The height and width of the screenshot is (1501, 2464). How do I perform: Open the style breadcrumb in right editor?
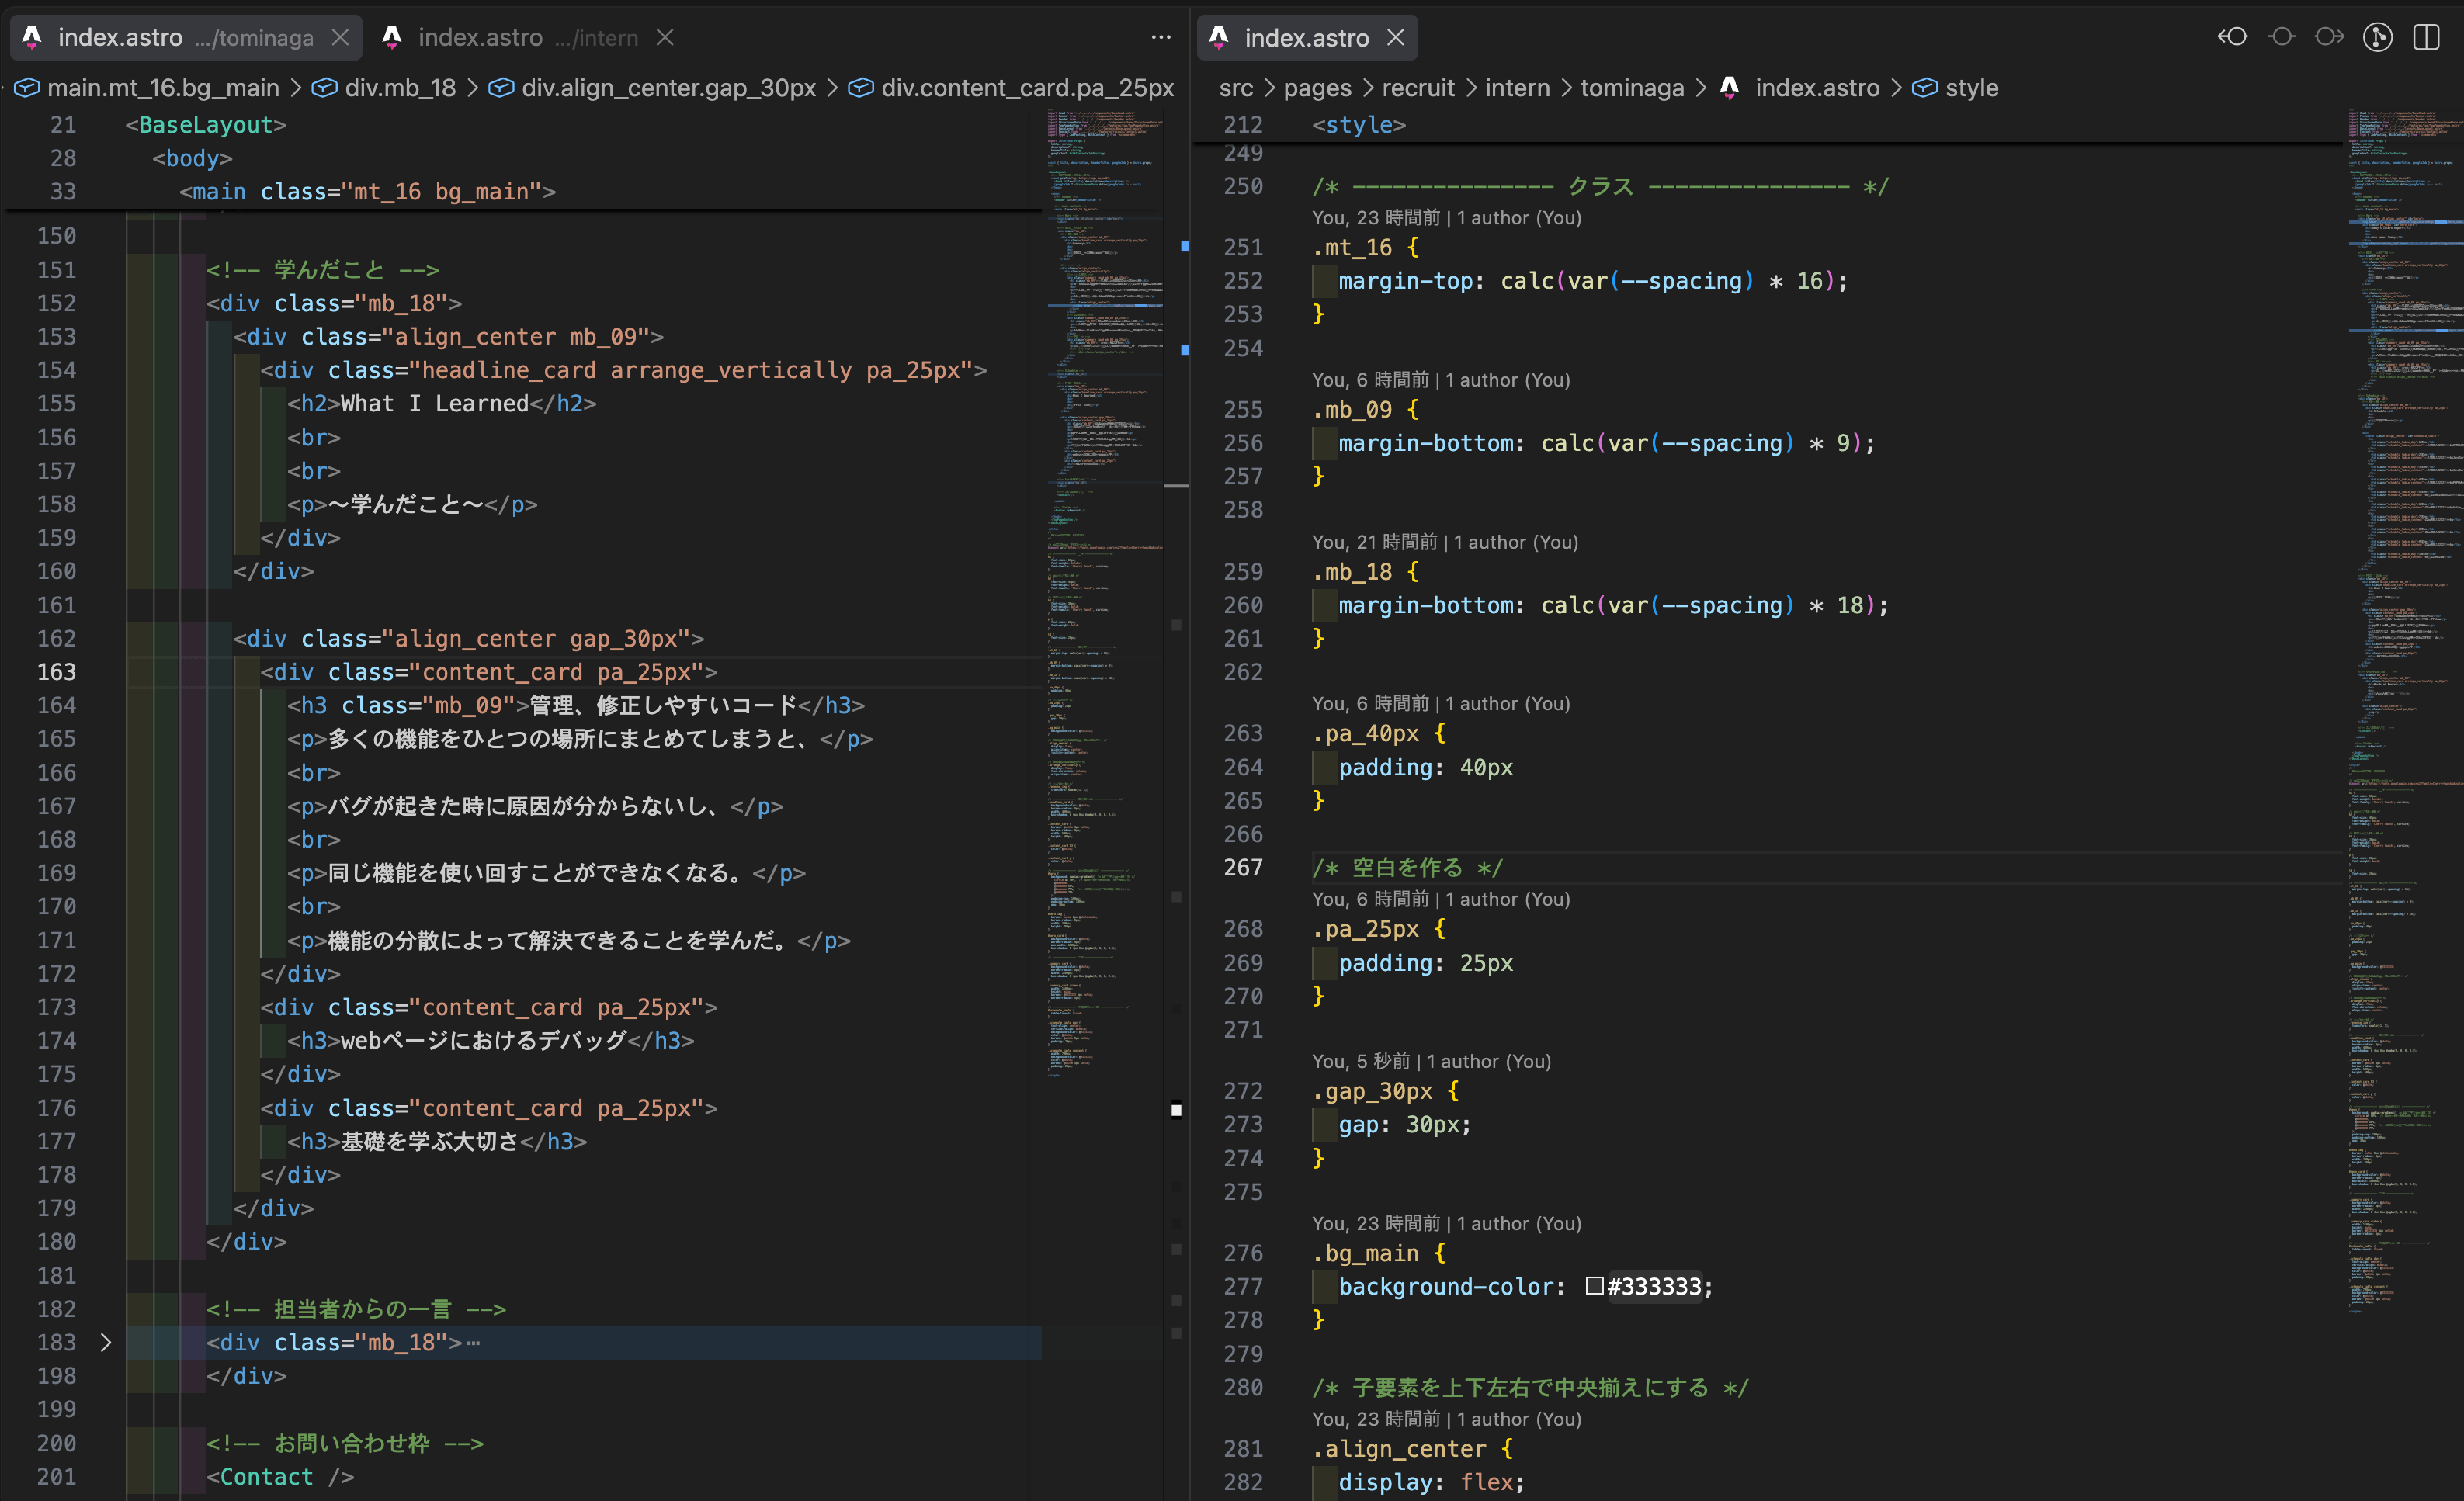click(1956, 88)
